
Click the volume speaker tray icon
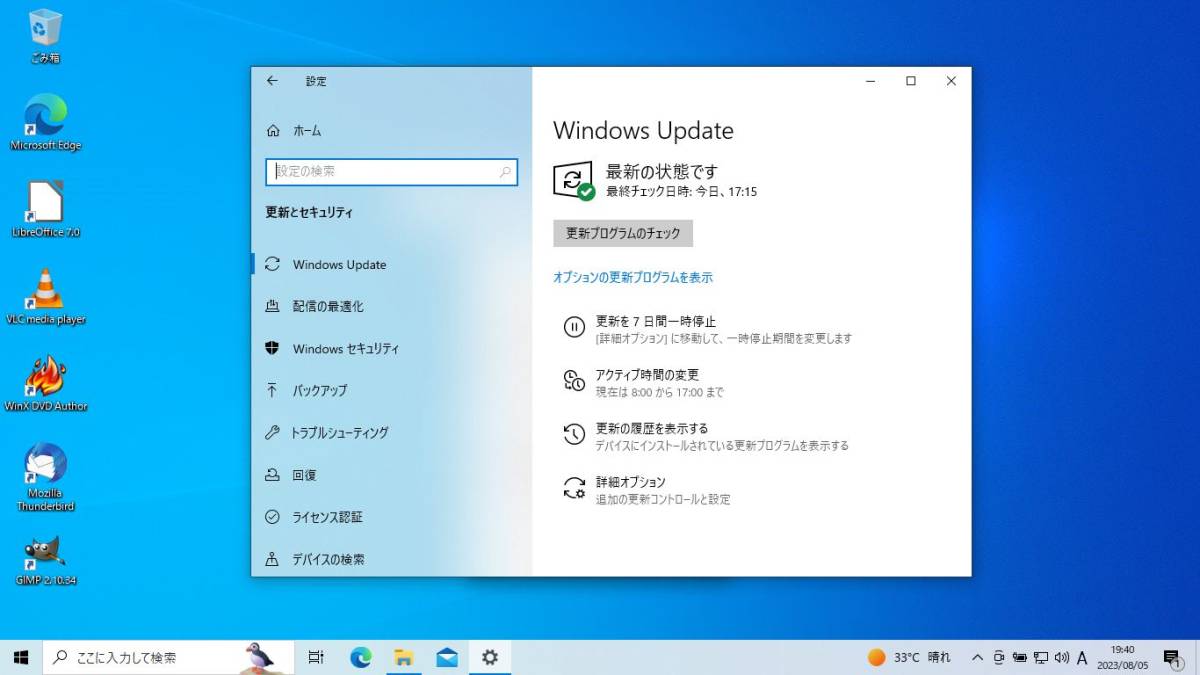click(1061, 657)
